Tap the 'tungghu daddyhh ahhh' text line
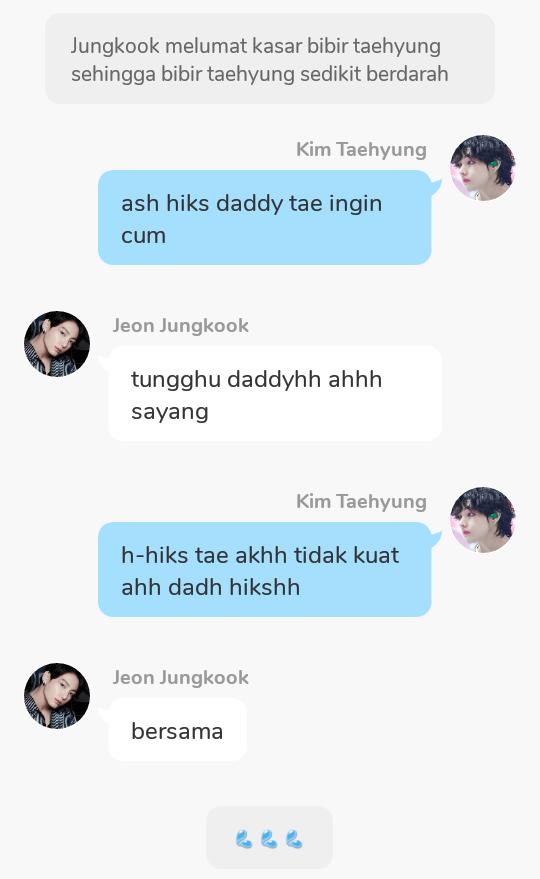This screenshot has width=540, height=879. tap(256, 380)
